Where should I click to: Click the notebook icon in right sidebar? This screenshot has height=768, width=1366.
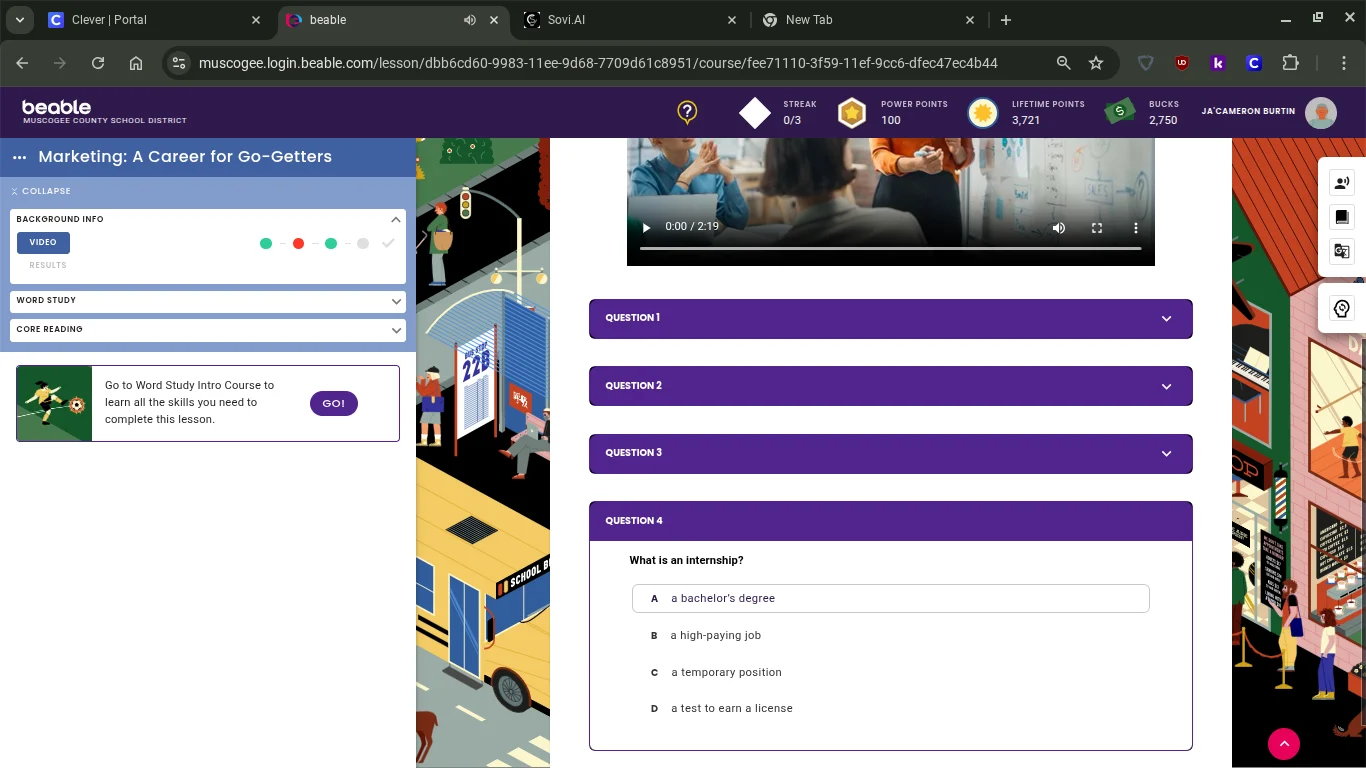pyautogui.click(x=1342, y=217)
